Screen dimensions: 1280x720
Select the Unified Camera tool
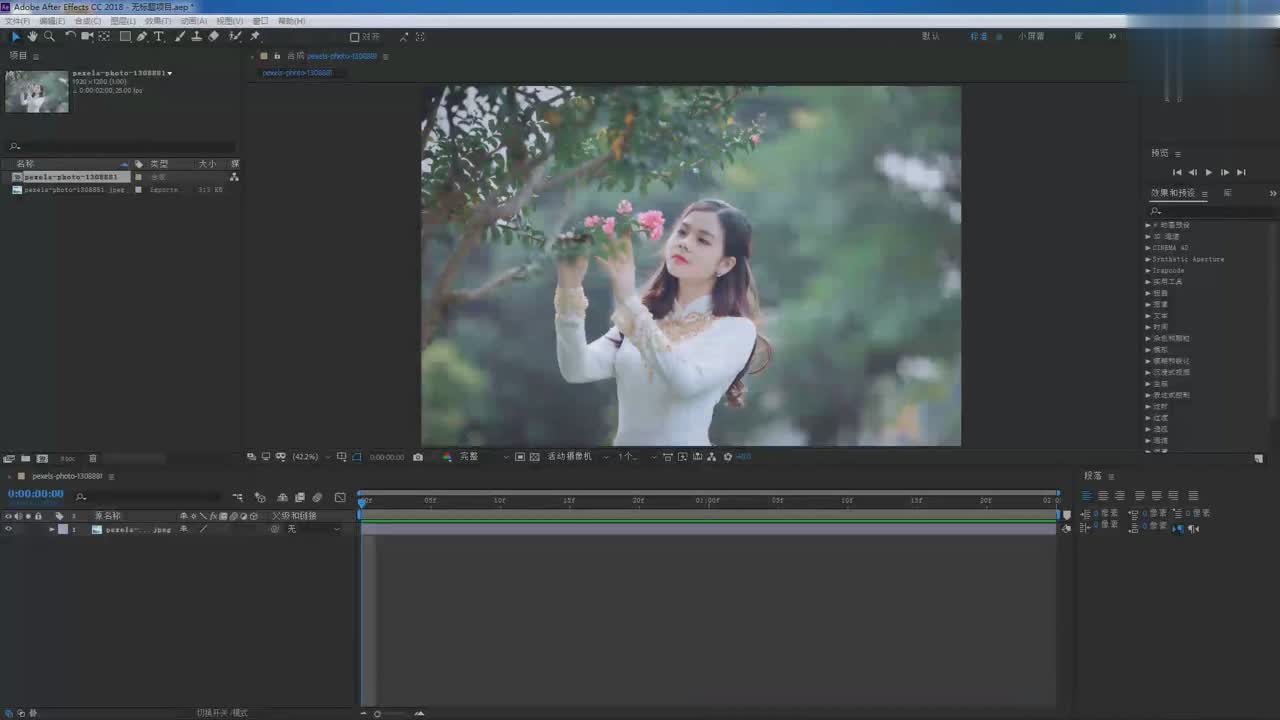click(87, 36)
